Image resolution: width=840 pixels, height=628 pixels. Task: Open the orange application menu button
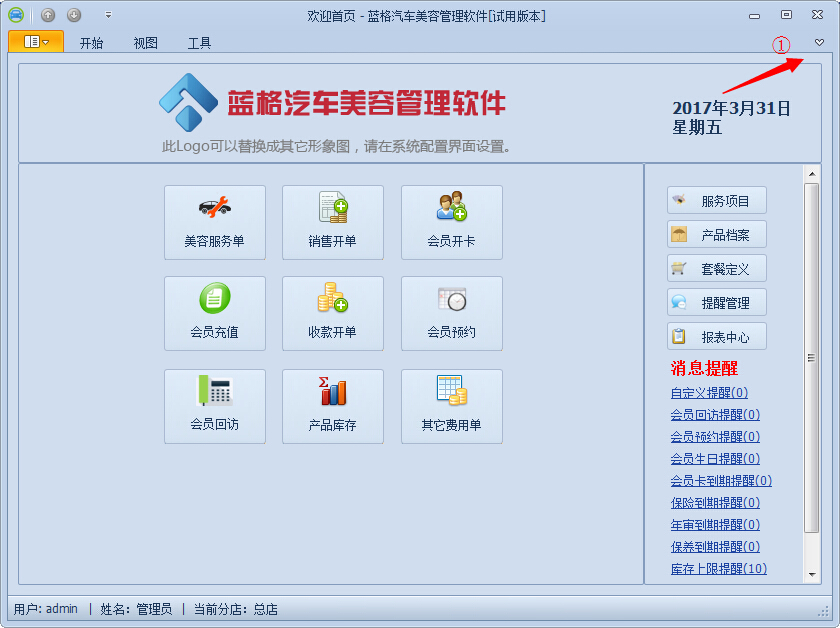tap(36, 42)
